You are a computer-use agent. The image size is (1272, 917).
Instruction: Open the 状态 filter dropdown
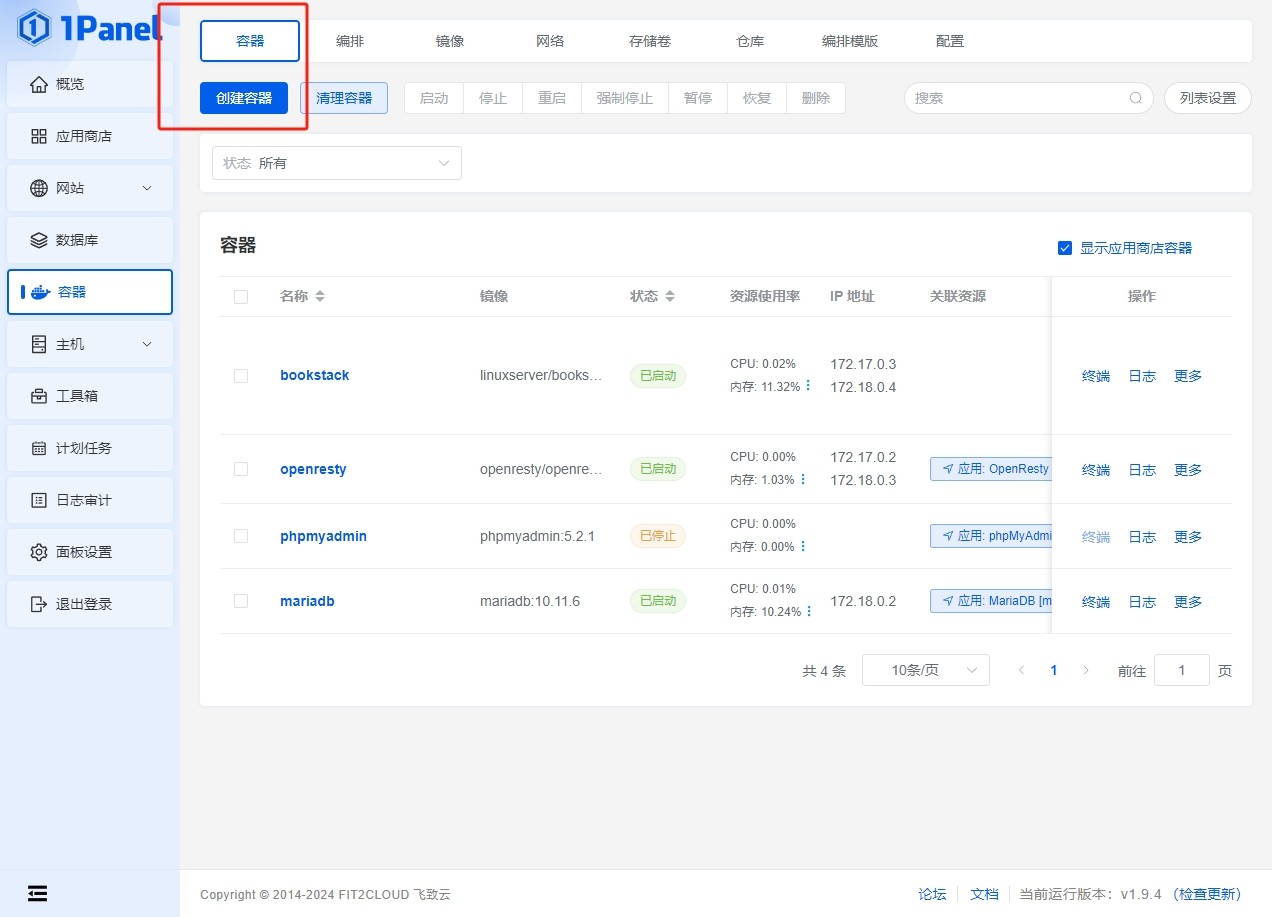pos(337,163)
